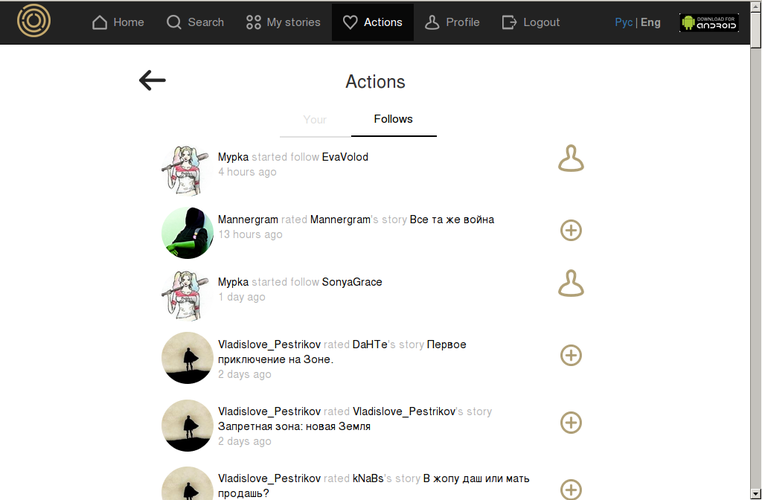Click plus icon for Запретная зона row
Viewport: 762px width, 500px height.
click(x=571, y=422)
